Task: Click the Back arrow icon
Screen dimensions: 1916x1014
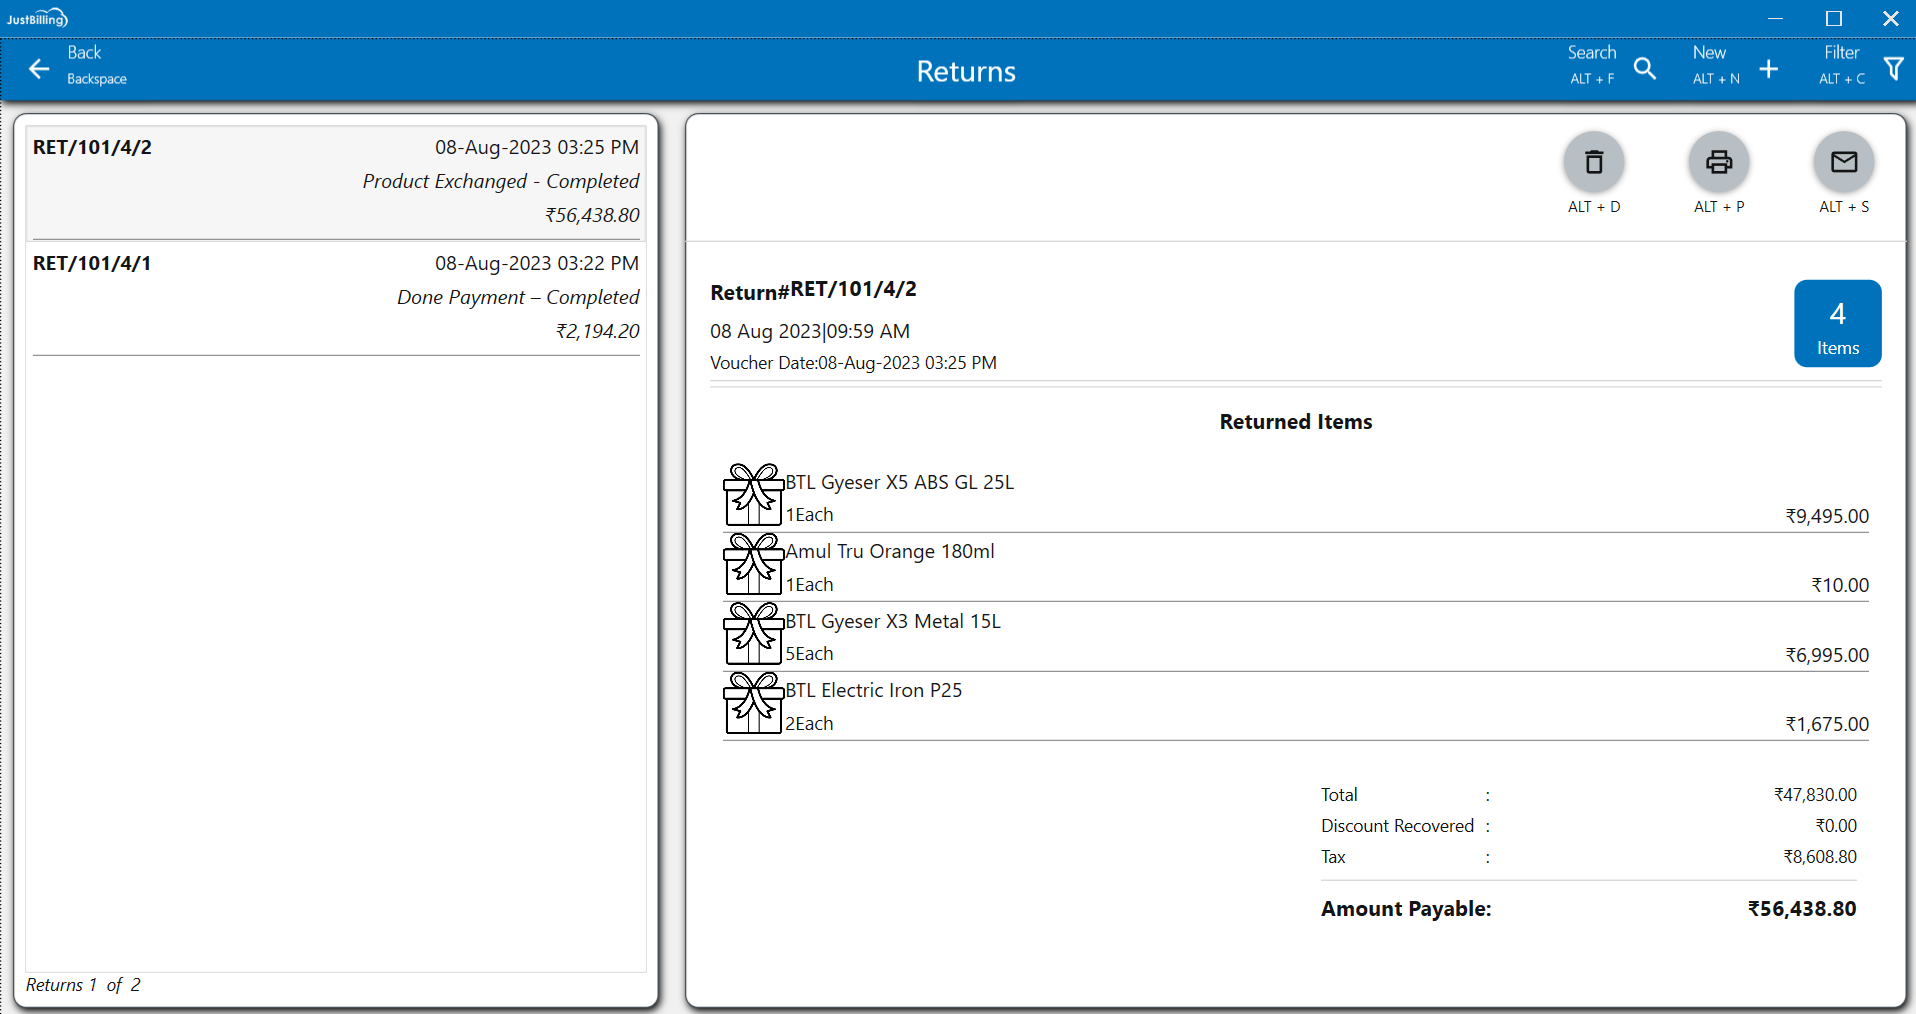Action: [39, 69]
